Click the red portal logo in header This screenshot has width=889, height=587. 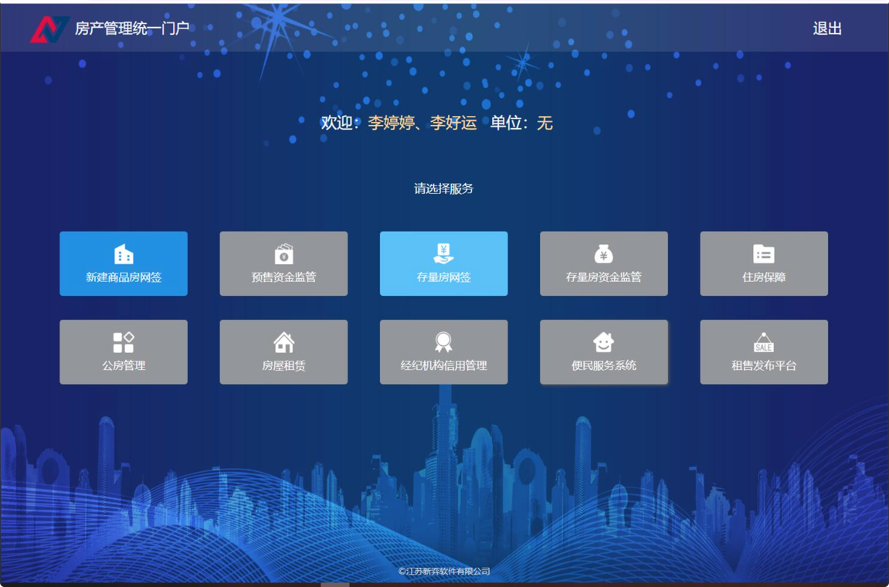coord(49,29)
